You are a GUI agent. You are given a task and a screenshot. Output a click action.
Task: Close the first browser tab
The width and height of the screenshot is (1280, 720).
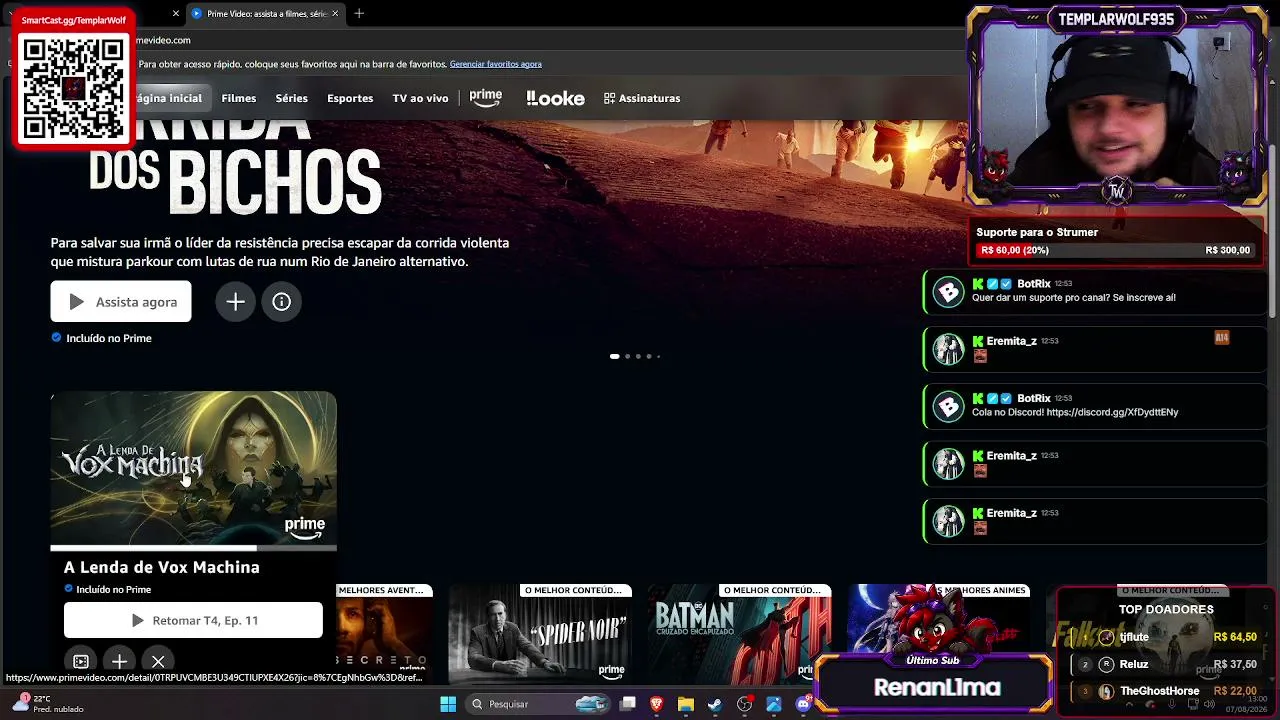tap(176, 13)
